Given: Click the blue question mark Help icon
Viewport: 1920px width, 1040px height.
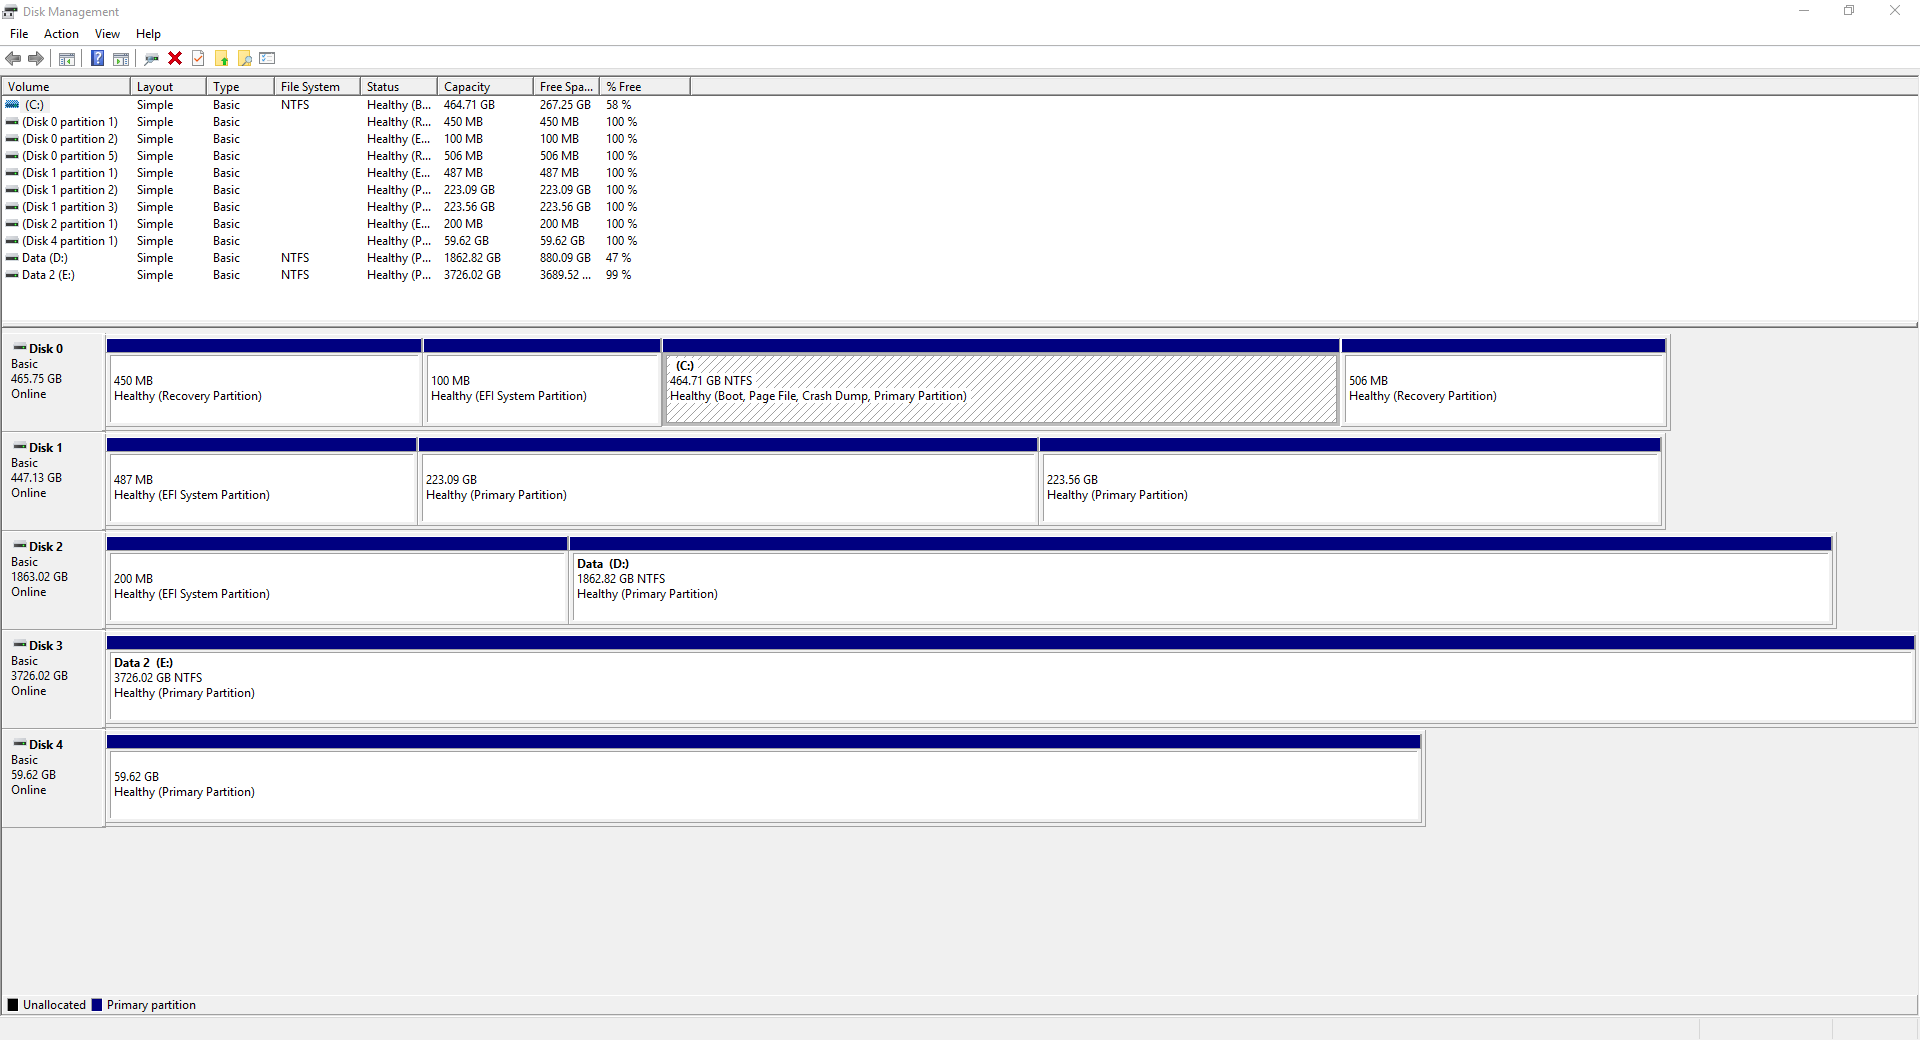Looking at the screenshot, I should click(97, 59).
